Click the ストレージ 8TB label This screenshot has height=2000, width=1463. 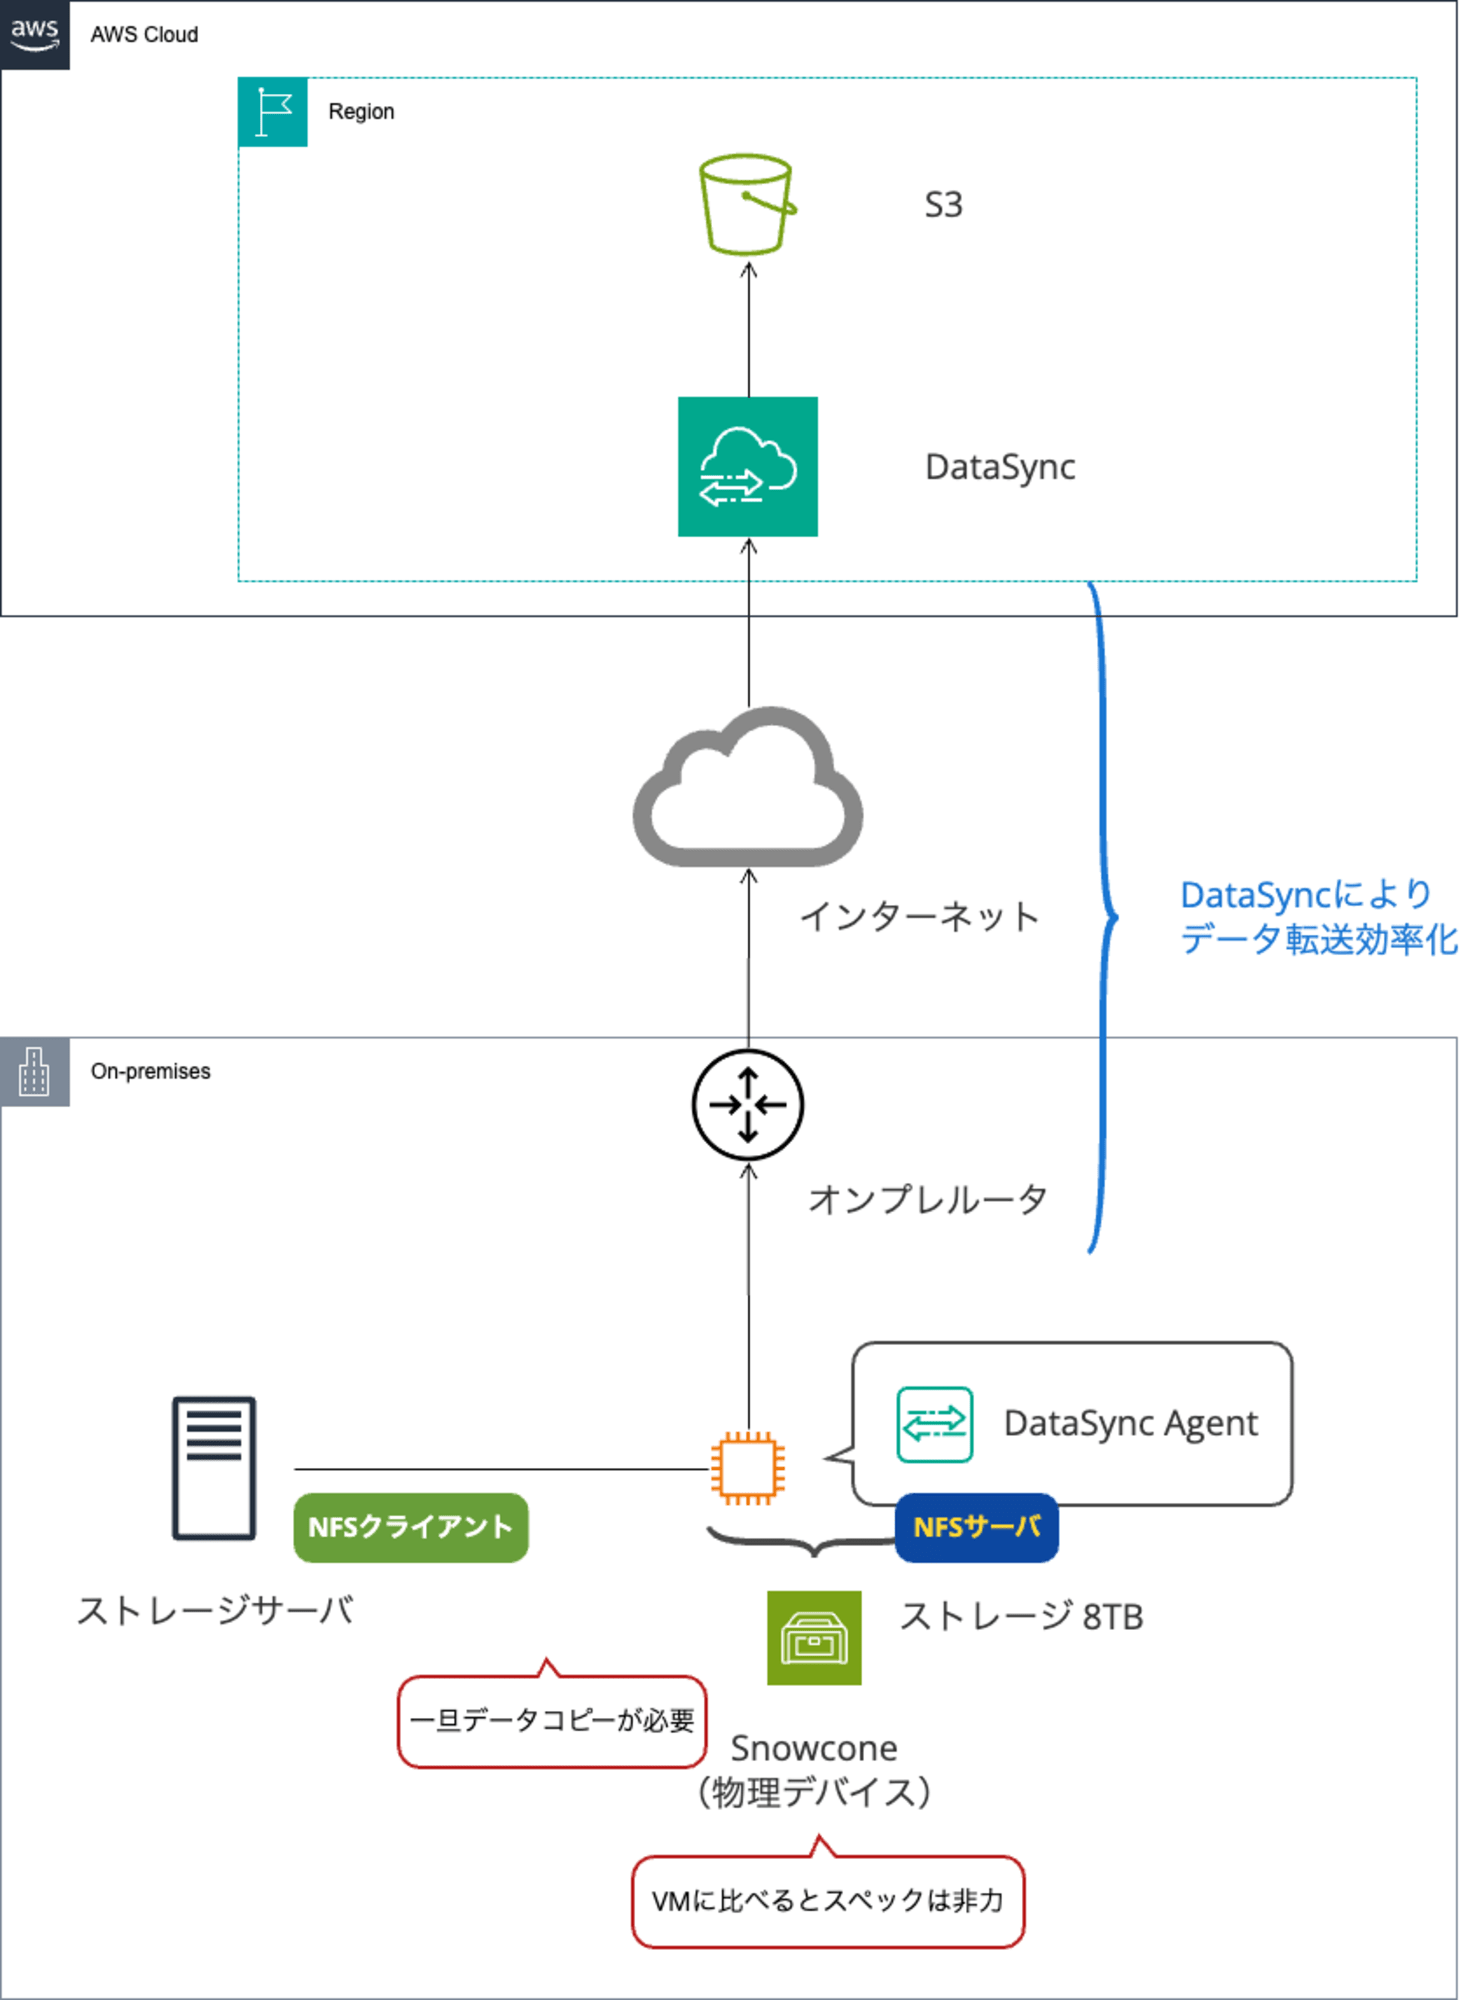coord(1022,1616)
